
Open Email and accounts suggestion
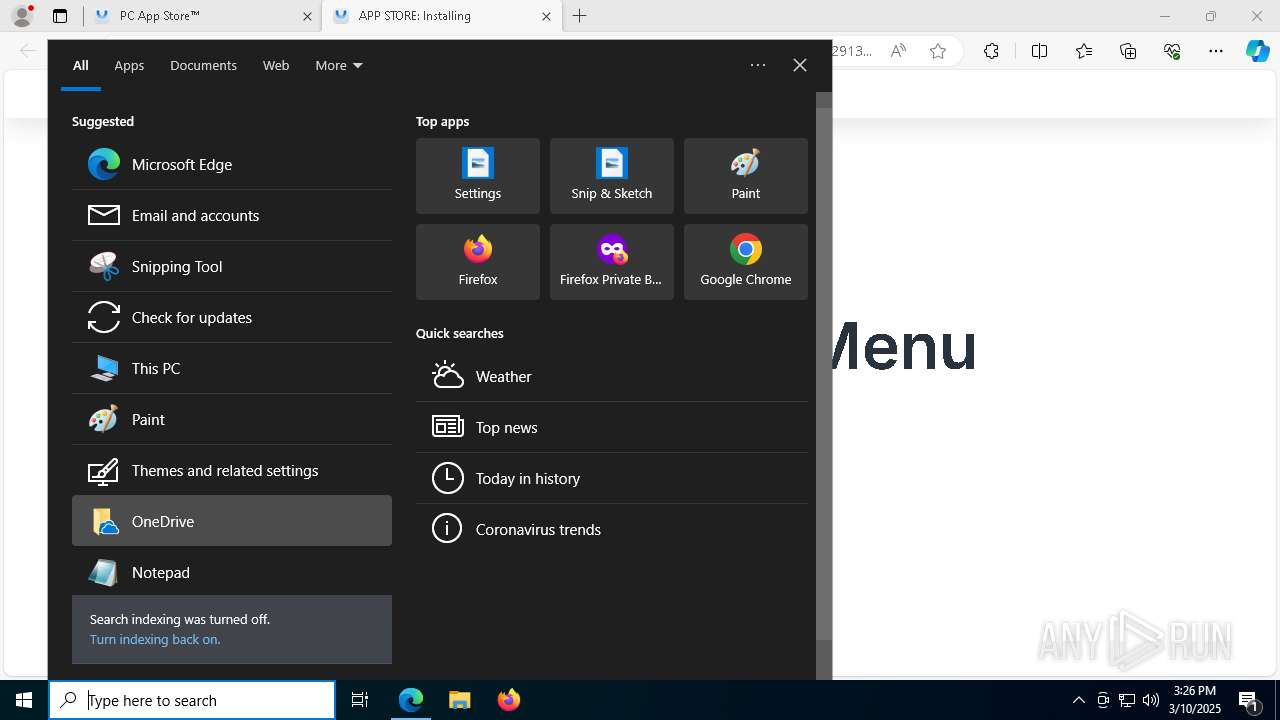coord(232,215)
